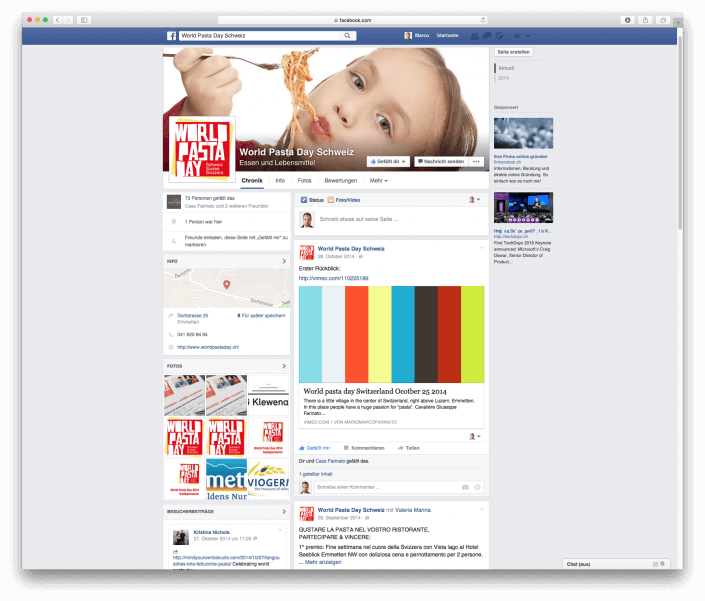705x601 pixels.
Task: Open Viogerm logo photo thumbnail
Action: (x=268, y=479)
